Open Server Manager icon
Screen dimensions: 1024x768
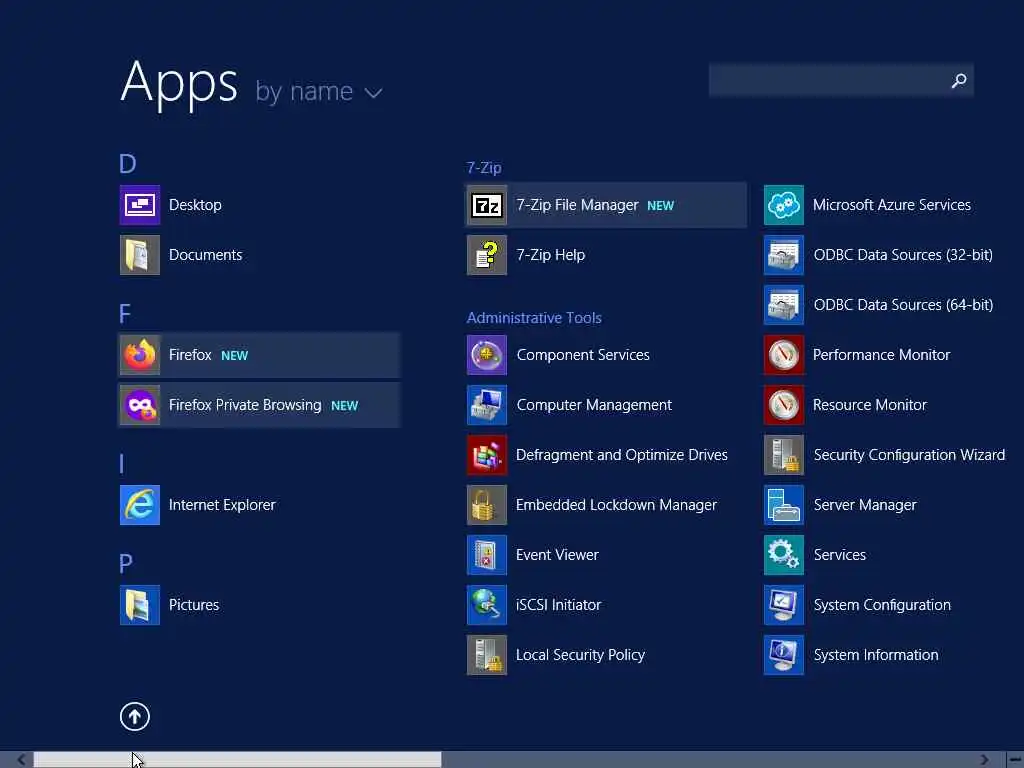tap(784, 505)
